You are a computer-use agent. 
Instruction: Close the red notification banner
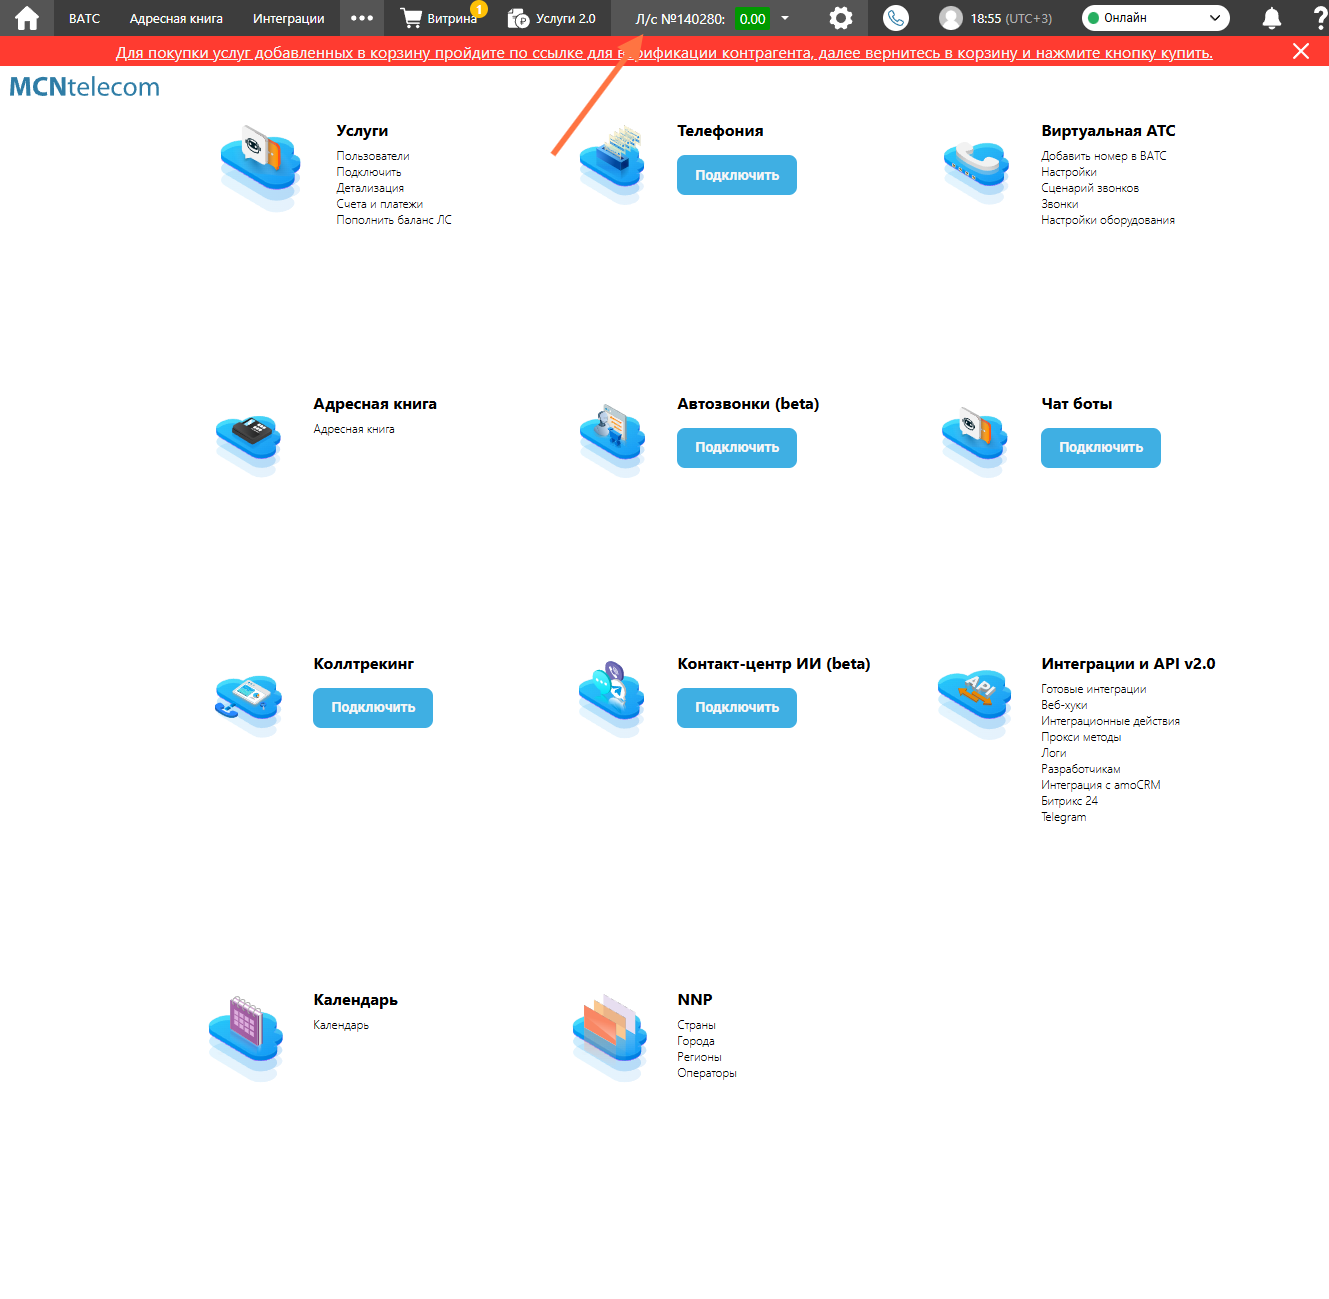pos(1301,51)
